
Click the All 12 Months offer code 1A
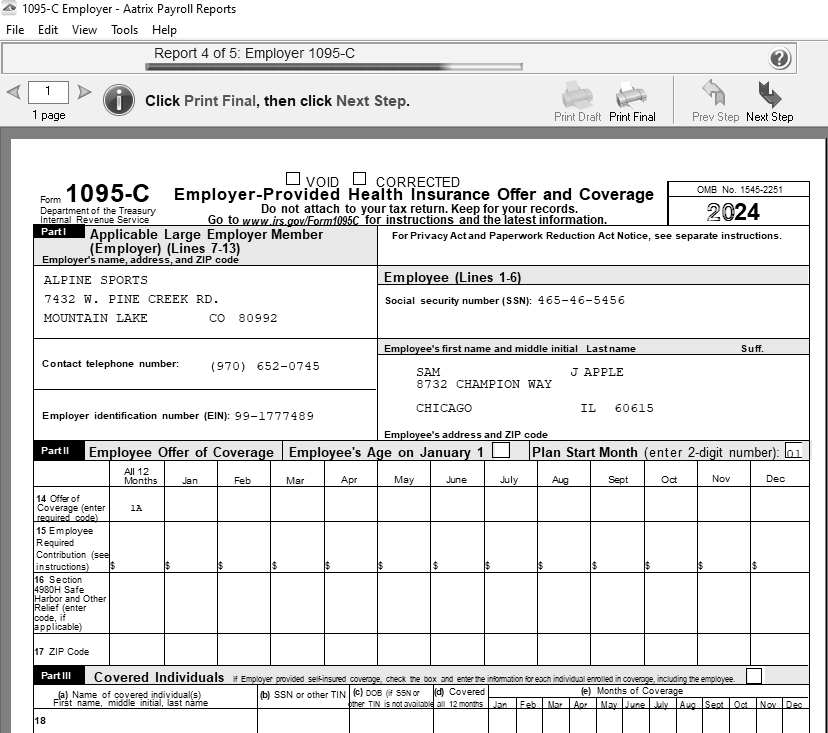pos(136,508)
